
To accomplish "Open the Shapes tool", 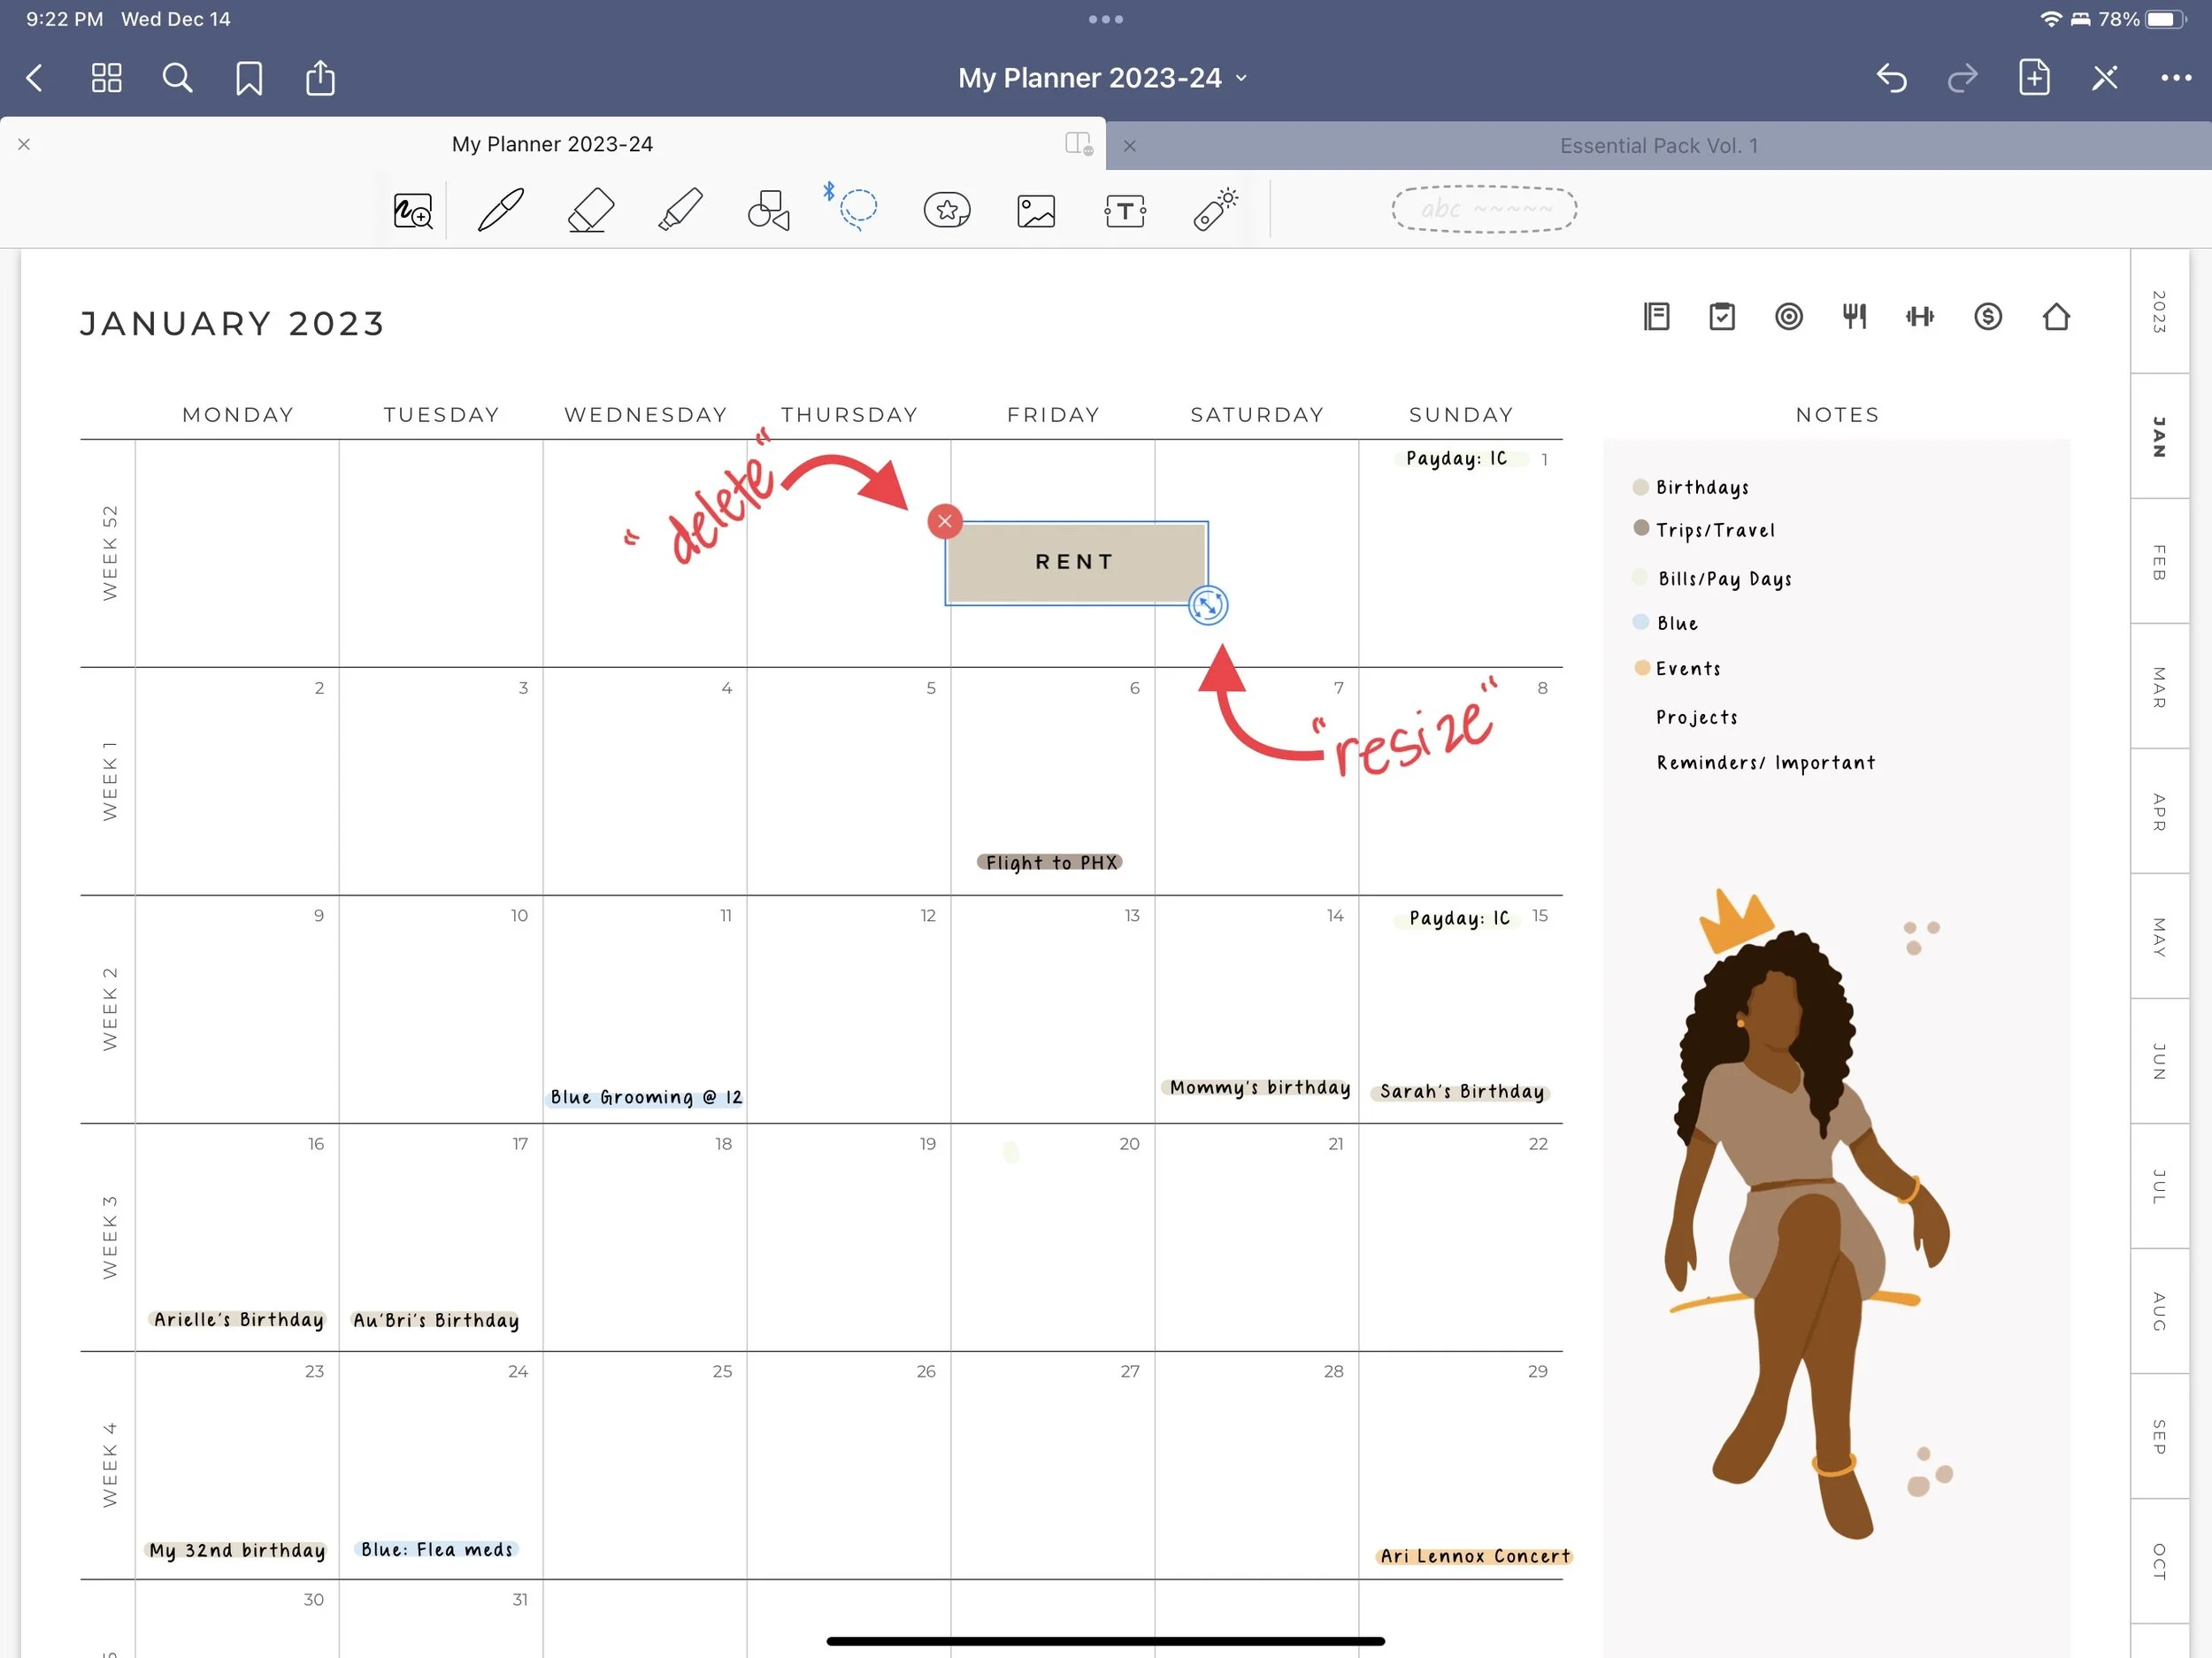I will pyautogui.click(x=768, y=210).
